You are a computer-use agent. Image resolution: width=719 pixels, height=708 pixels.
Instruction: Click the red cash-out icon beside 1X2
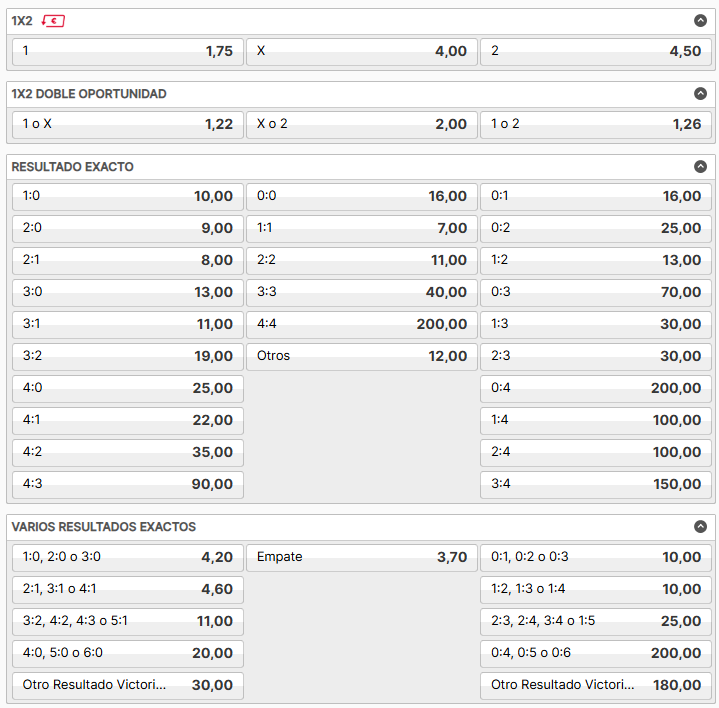pyautogui.click(x=53, y=21)
